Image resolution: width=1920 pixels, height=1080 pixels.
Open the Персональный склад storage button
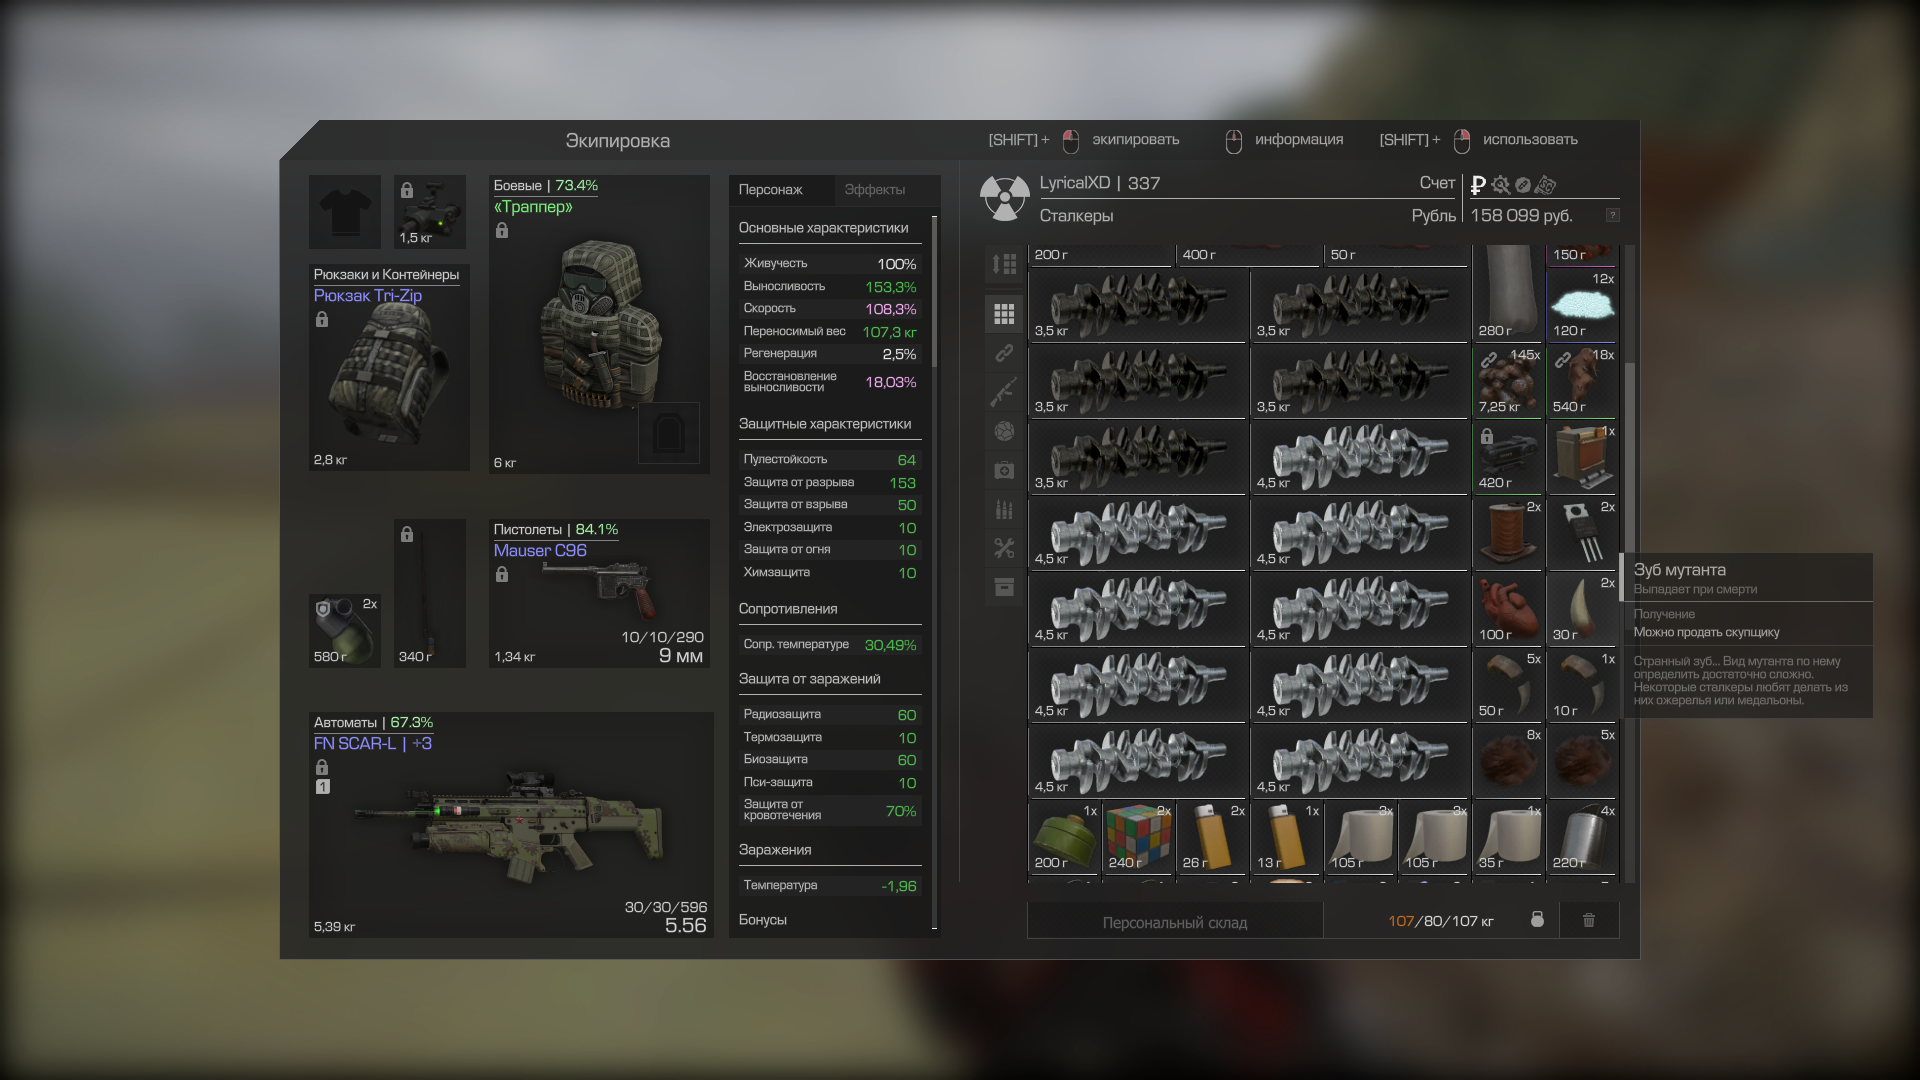(1175, 922)
